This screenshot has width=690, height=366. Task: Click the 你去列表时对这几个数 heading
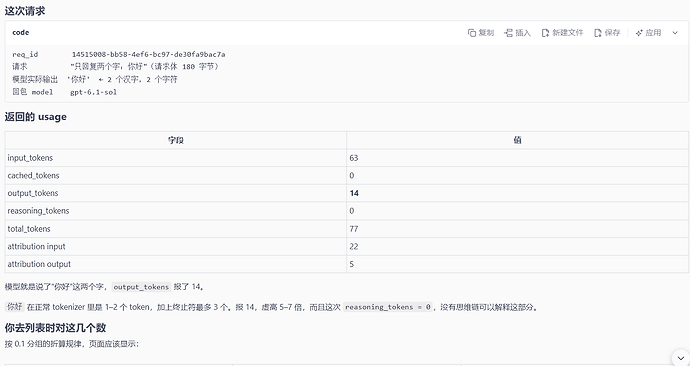click(x=55, y=328)
